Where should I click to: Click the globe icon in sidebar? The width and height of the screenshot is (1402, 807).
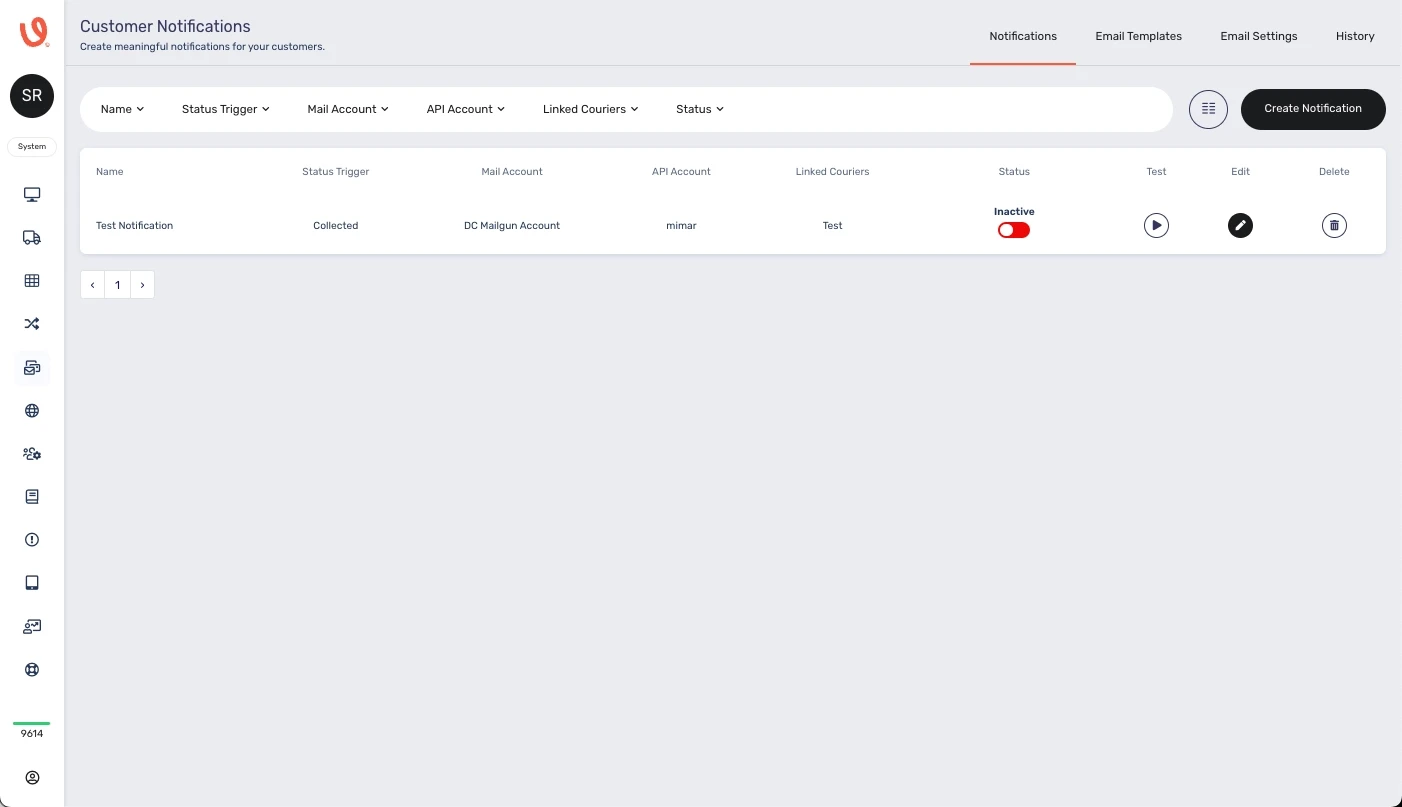pyautogui.click(x=32, y=410)
